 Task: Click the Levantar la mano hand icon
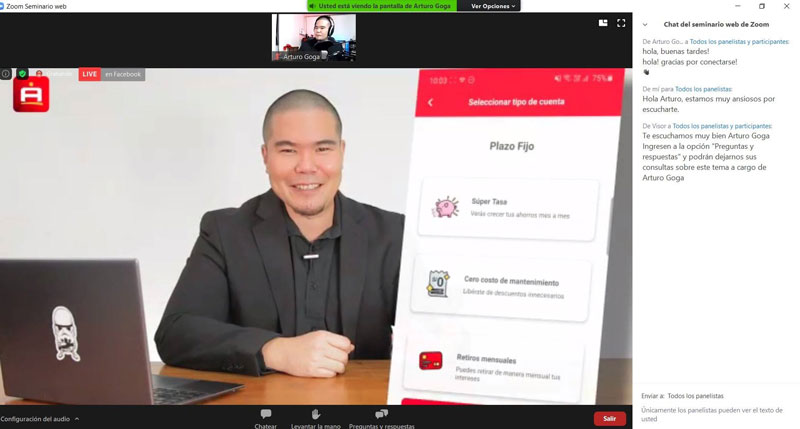point(316,414)
